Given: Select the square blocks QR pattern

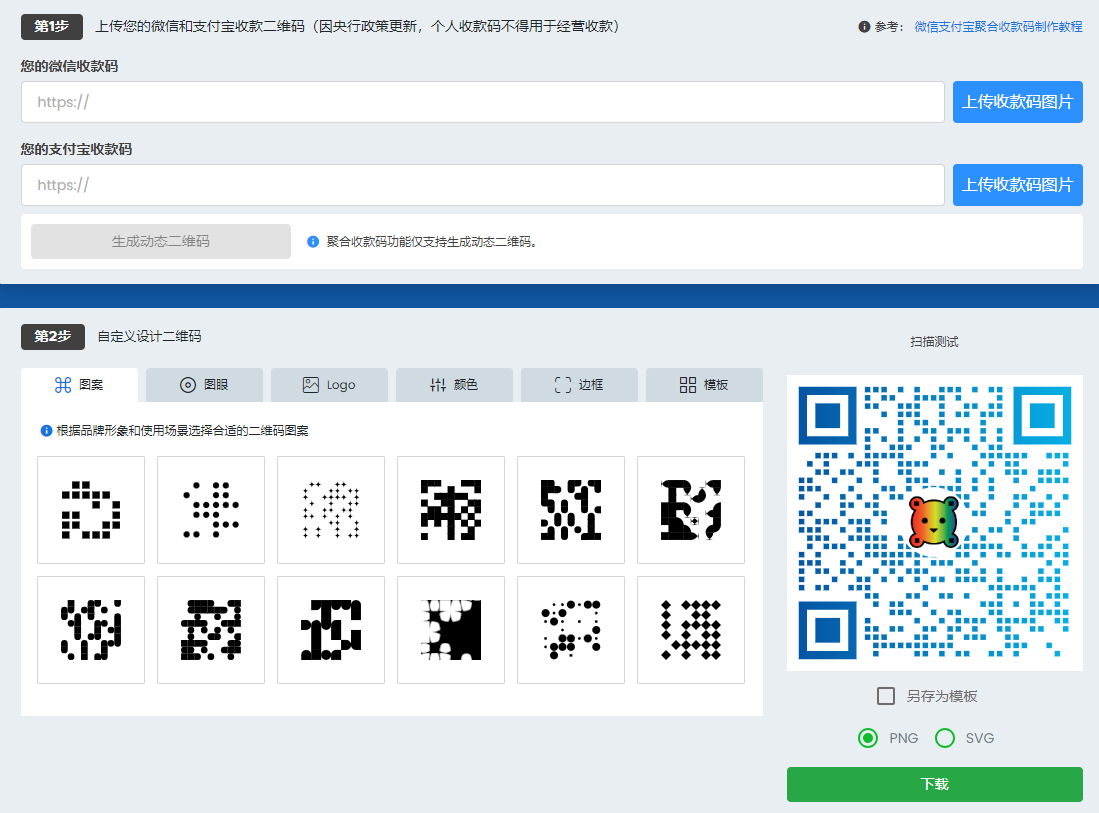Looking at the screenshot, I should [91, 510].
